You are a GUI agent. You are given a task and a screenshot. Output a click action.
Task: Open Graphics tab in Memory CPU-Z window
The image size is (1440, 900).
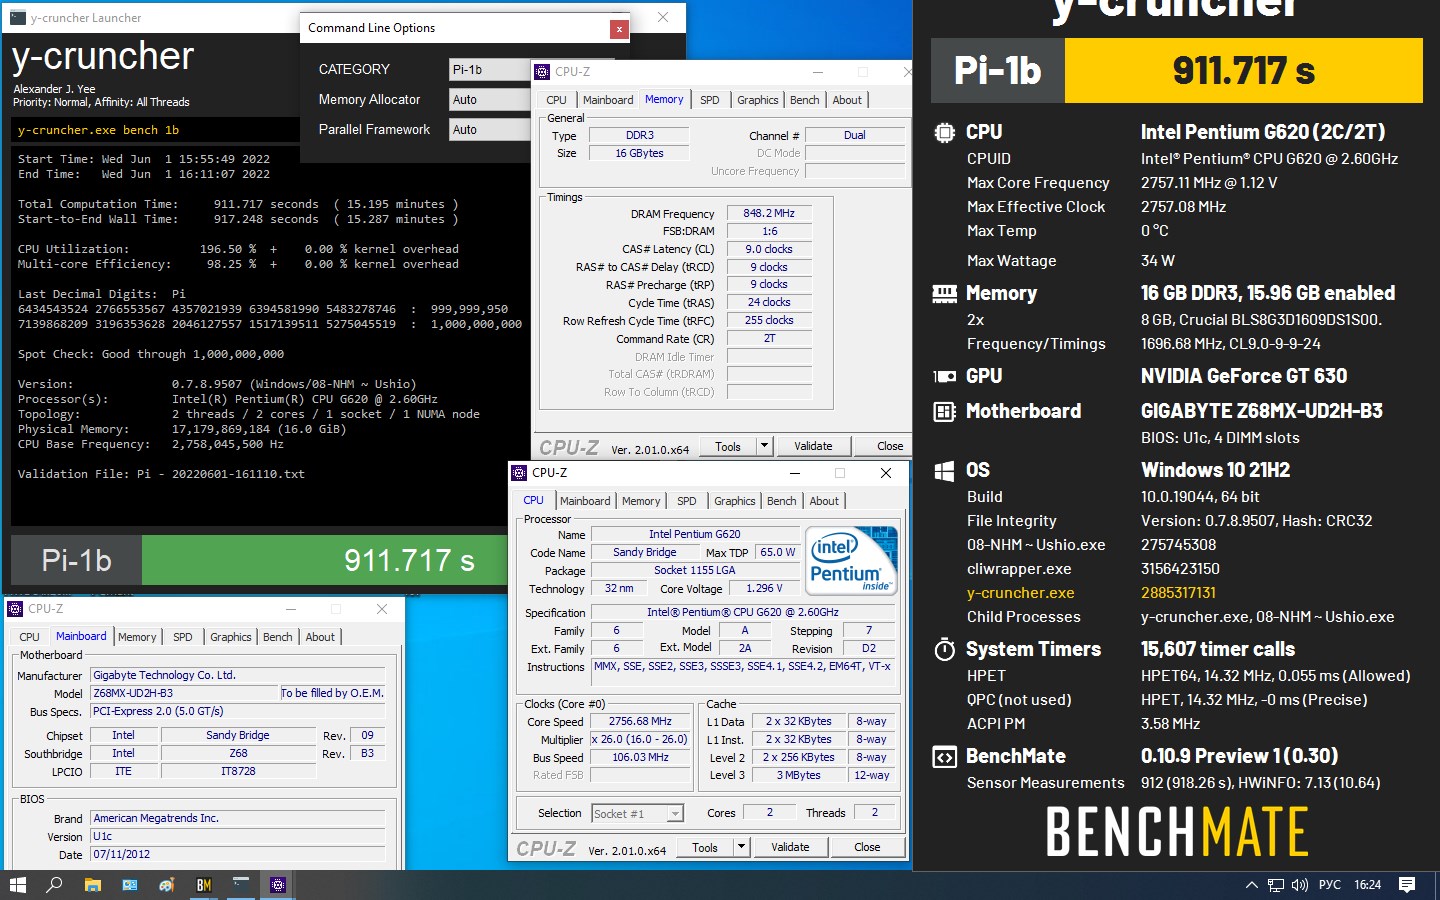click(x=758, y=100)
